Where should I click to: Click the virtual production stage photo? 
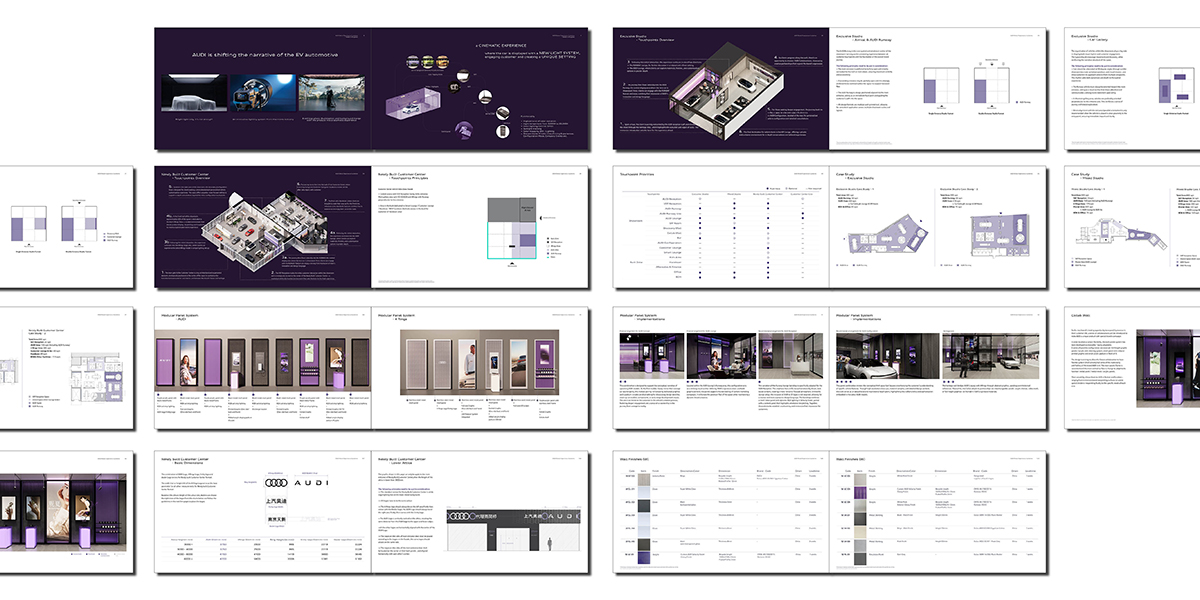pyautogui.click(x=329, y=97)
